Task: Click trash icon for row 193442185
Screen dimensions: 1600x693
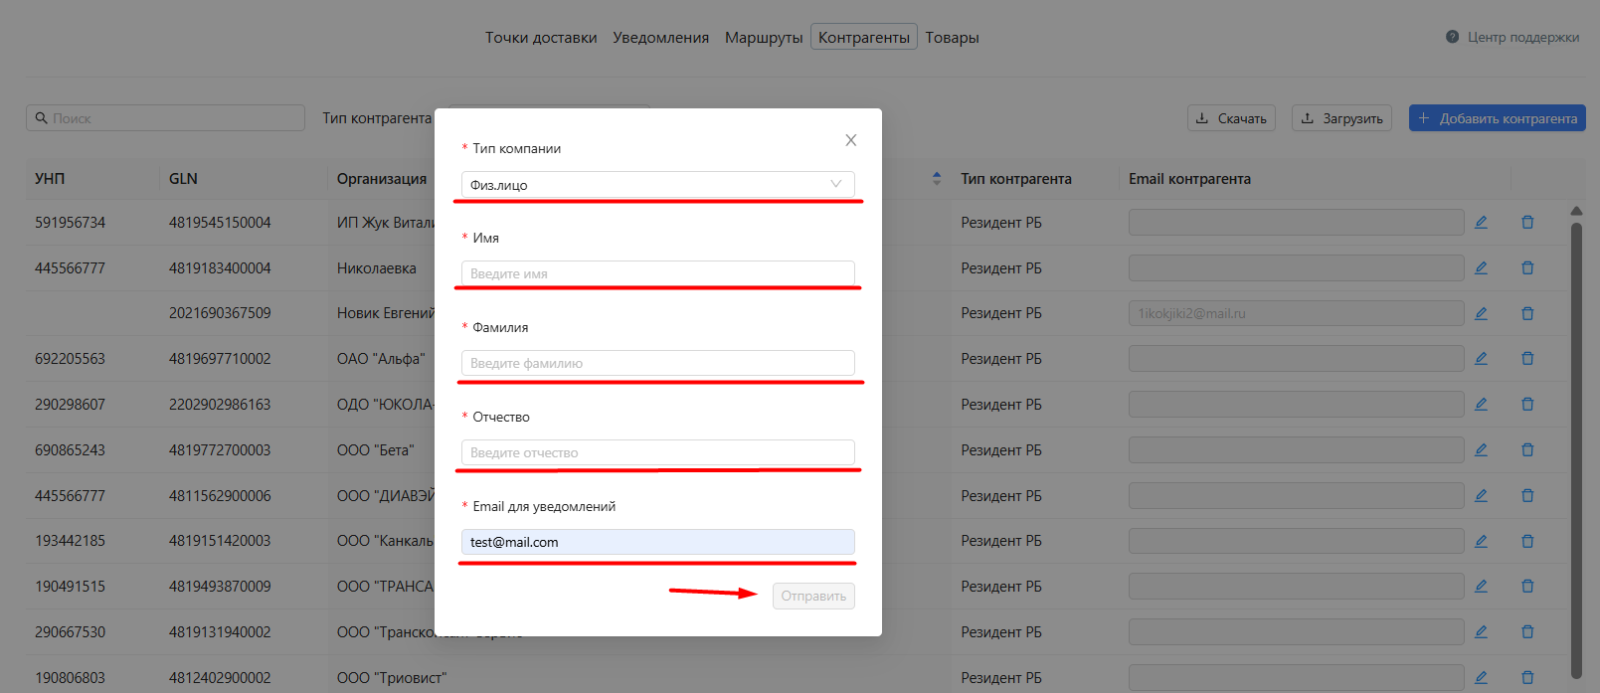Action: 1527,541
